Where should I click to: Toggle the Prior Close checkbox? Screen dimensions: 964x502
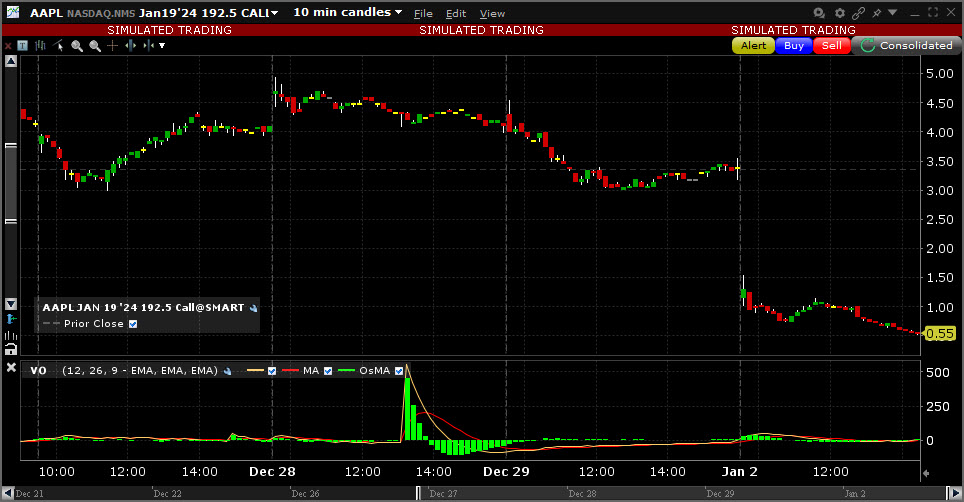(133, 324)
